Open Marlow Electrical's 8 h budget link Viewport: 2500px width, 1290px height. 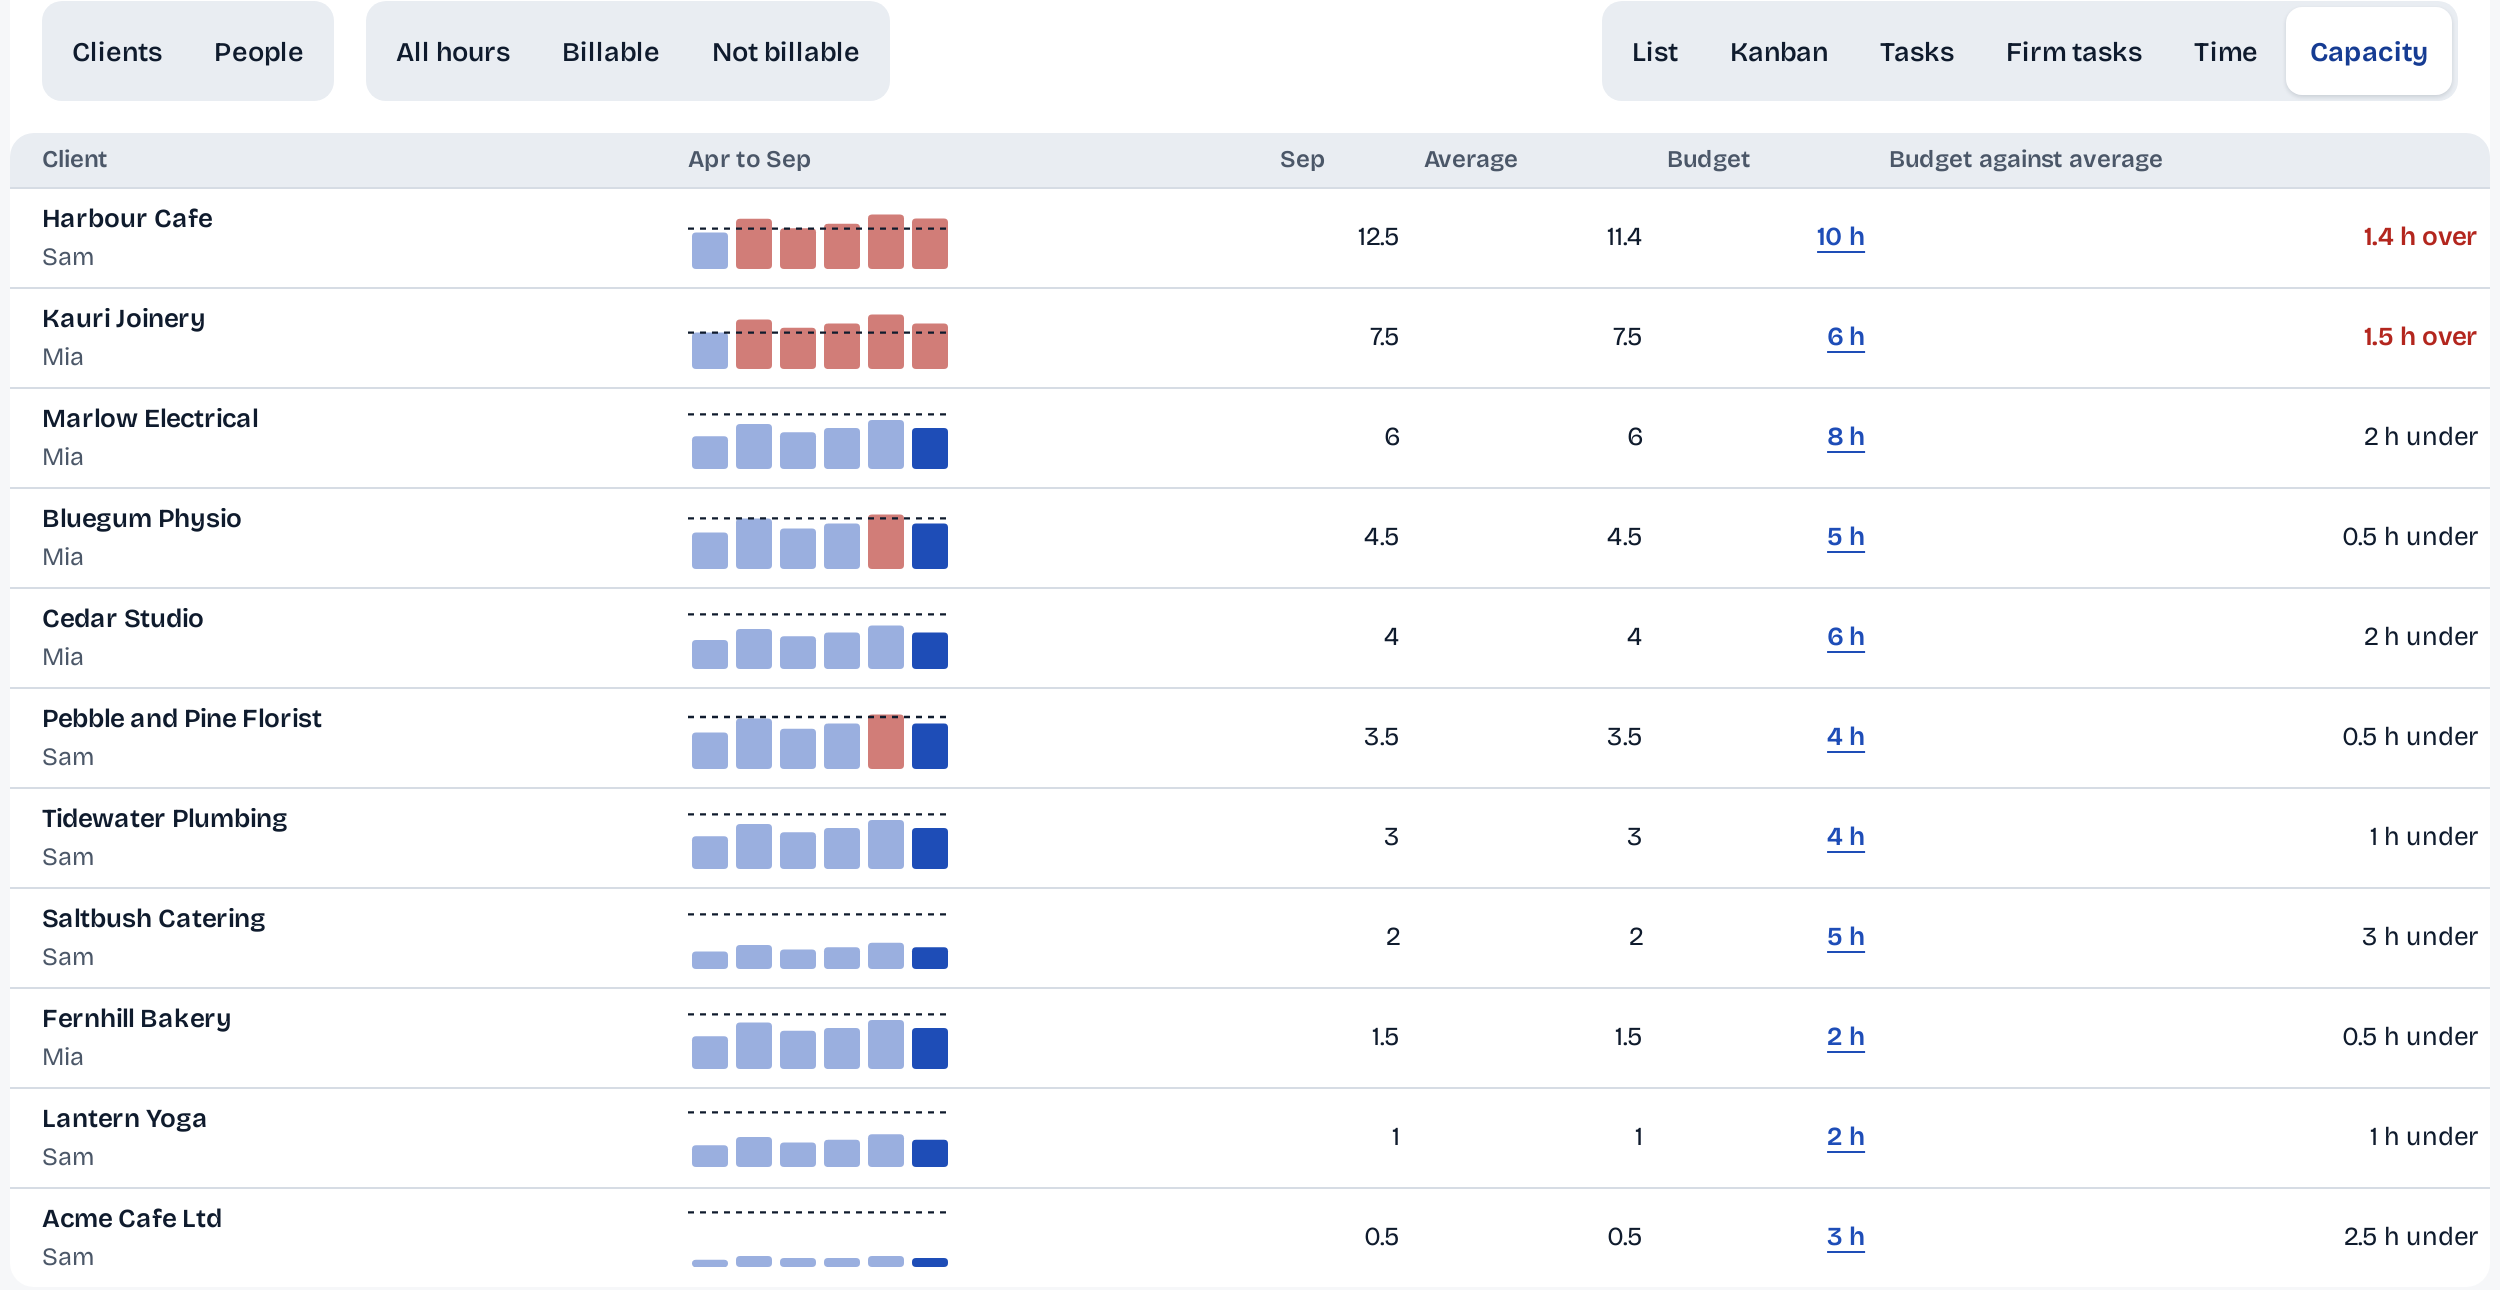click(1845, 437)
